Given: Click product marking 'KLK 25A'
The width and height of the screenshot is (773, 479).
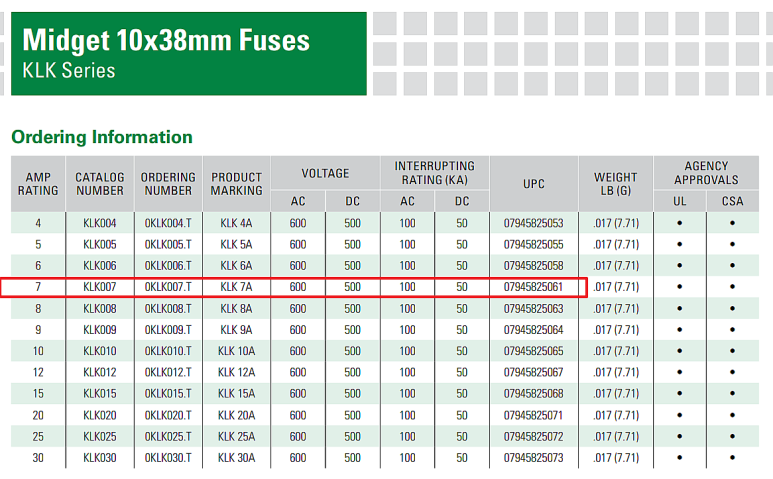Looking at the screenshot, I should click(x=237, y=437).
